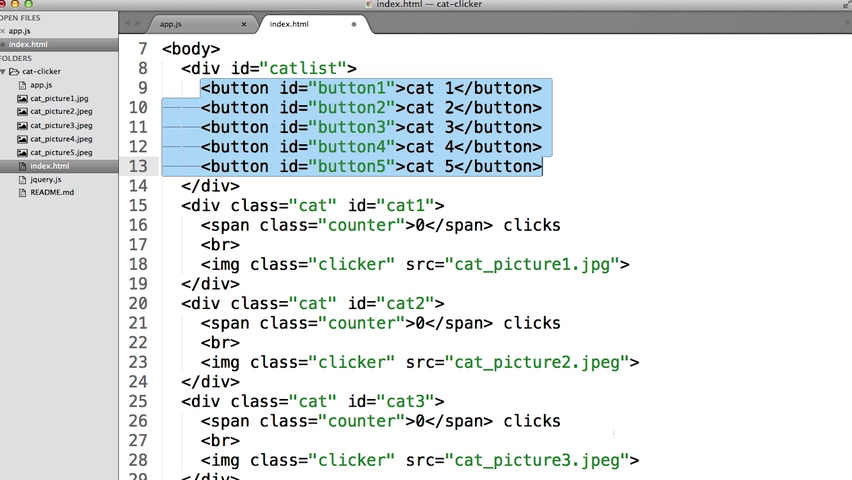Close the app.js tab

tap(244, 24)
